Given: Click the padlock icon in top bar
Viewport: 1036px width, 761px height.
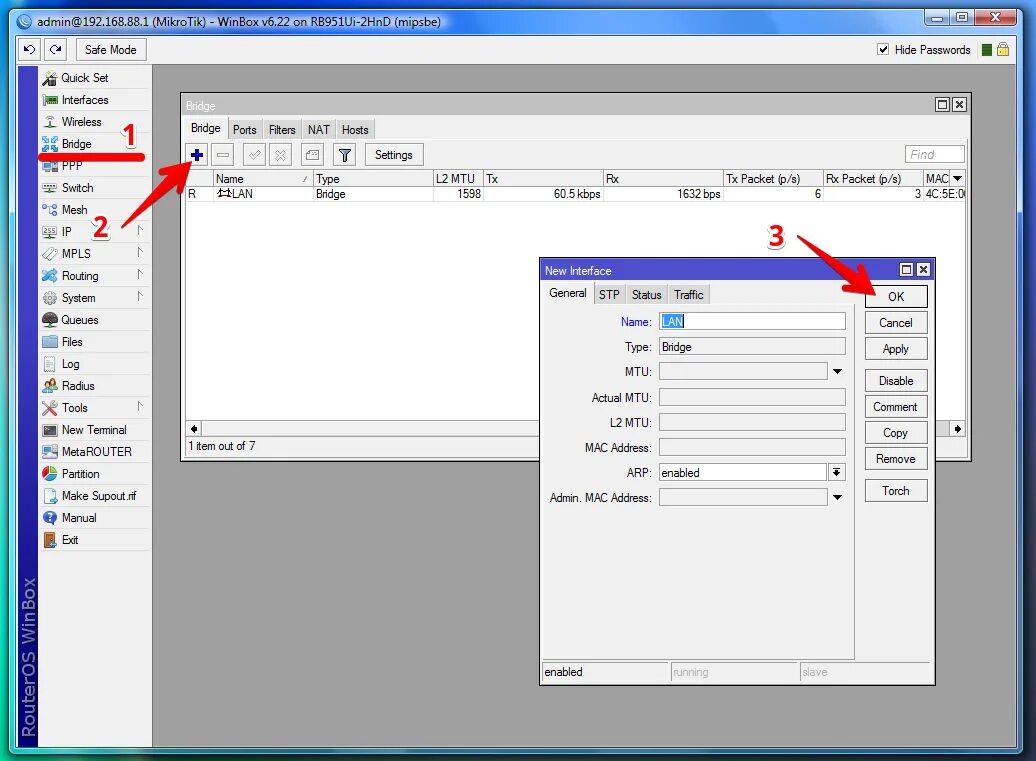Looking at the screenshot, I should coord(1003,50).
